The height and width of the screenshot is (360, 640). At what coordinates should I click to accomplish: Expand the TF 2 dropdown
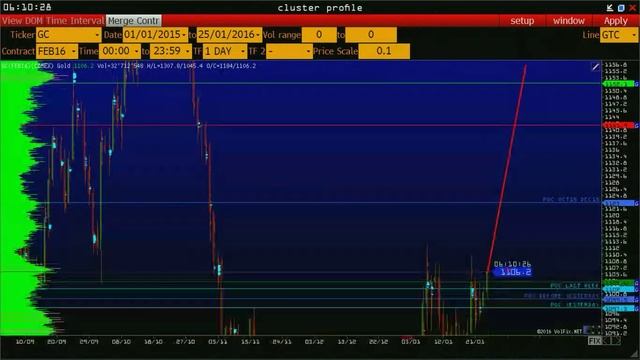click(x=289, y=51)
